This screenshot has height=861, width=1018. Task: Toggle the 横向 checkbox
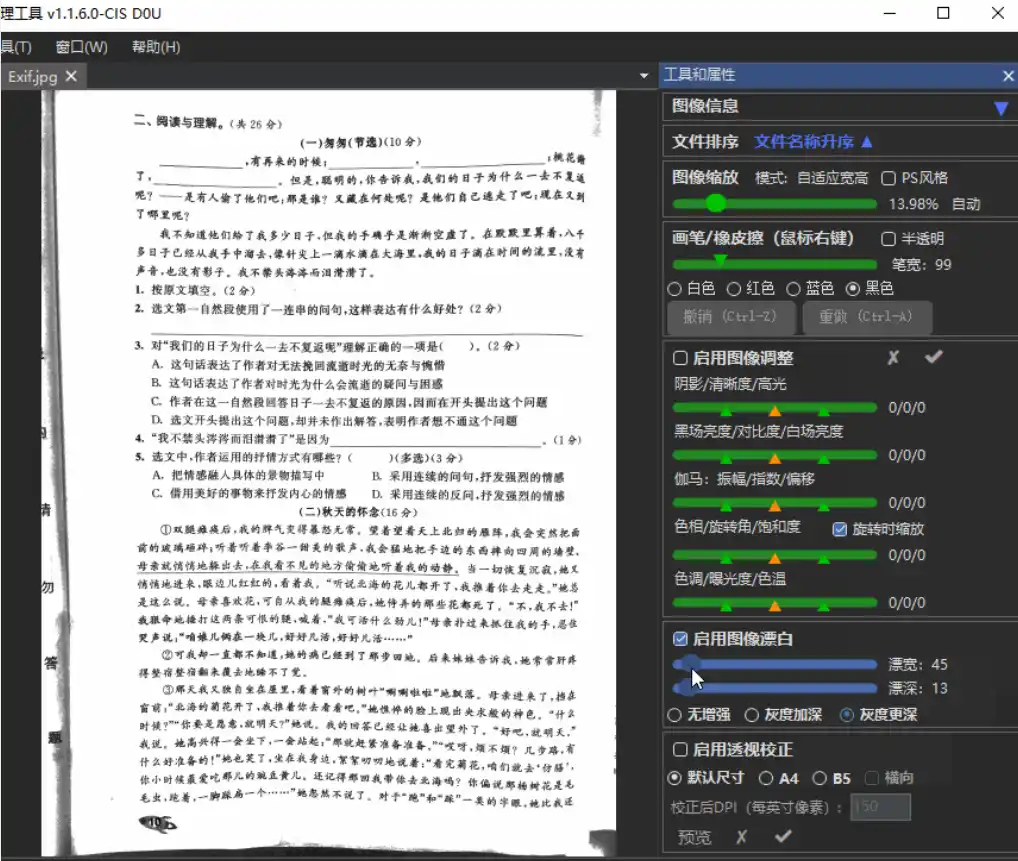pyautogui.click(x=872, y=778)
